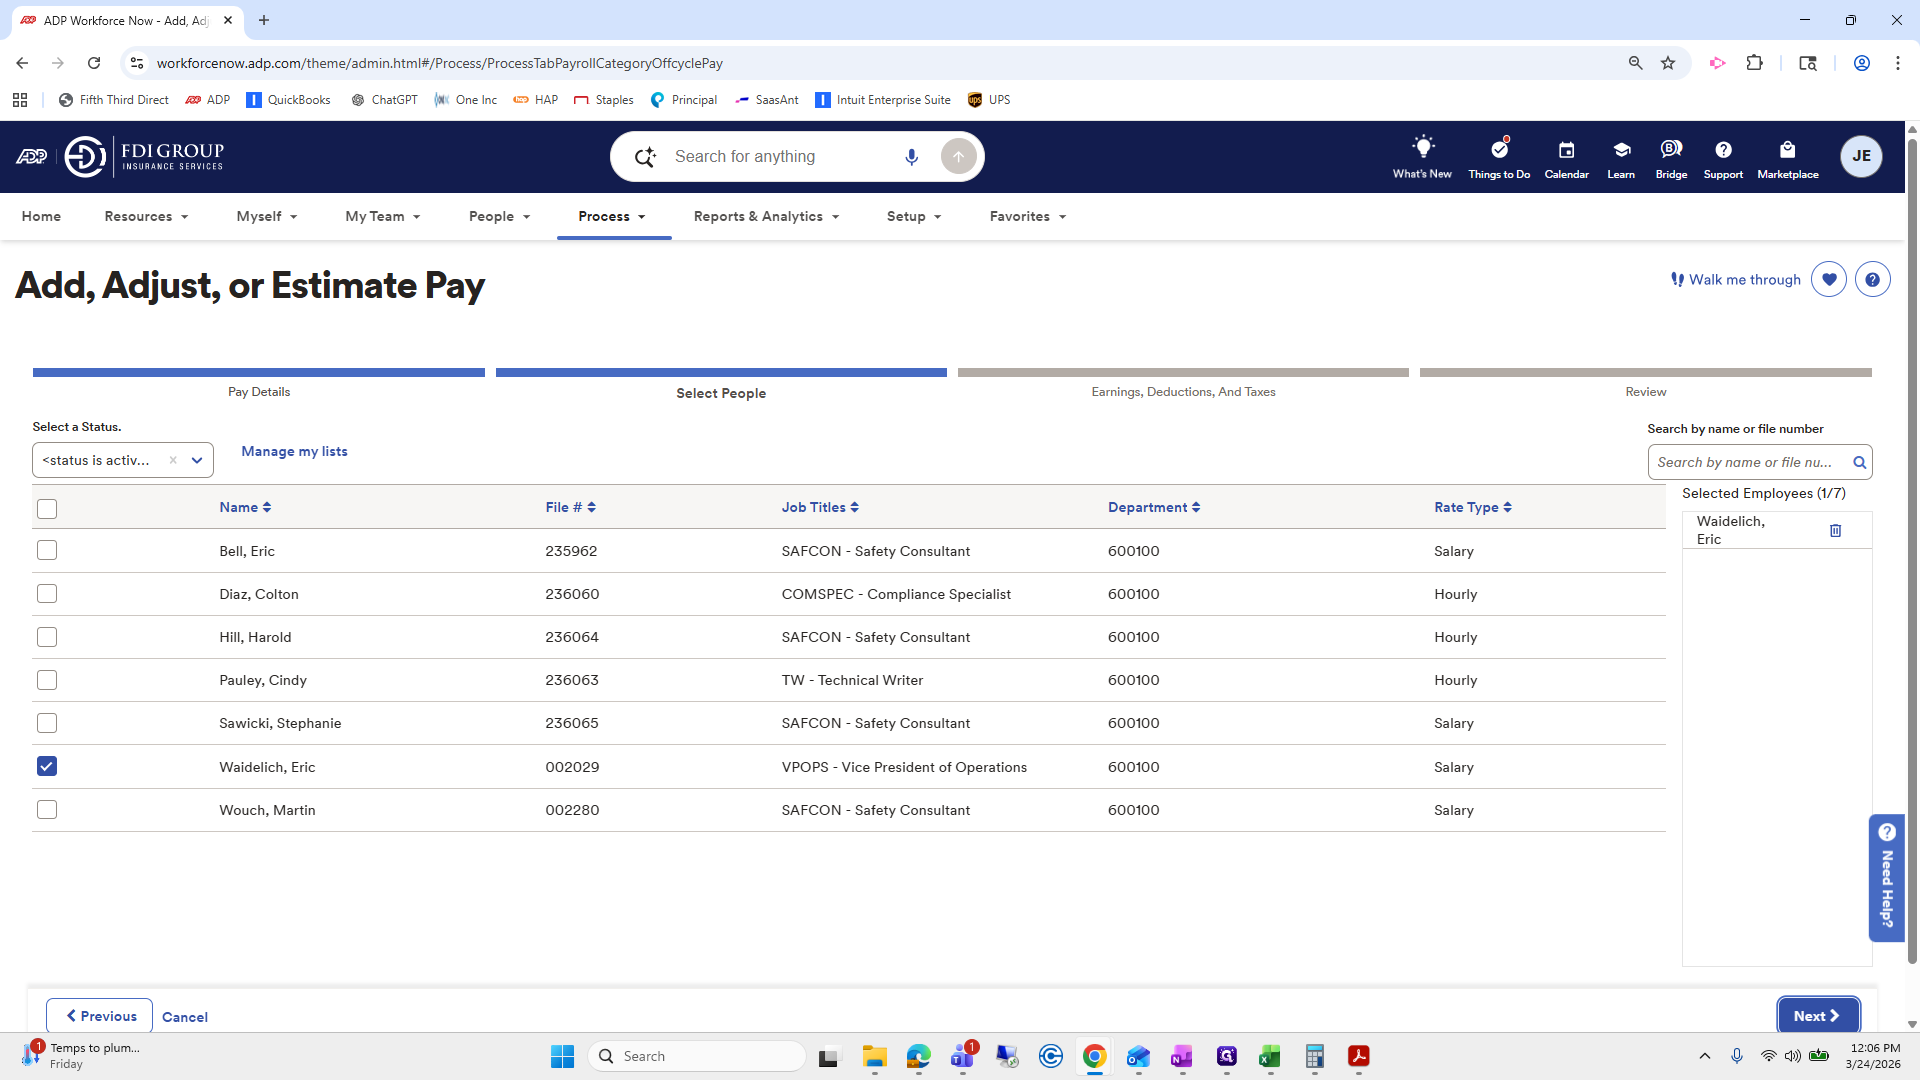Open the What's New lightbulb icon
The image size is (1920, 1080).
[1422, 148]
